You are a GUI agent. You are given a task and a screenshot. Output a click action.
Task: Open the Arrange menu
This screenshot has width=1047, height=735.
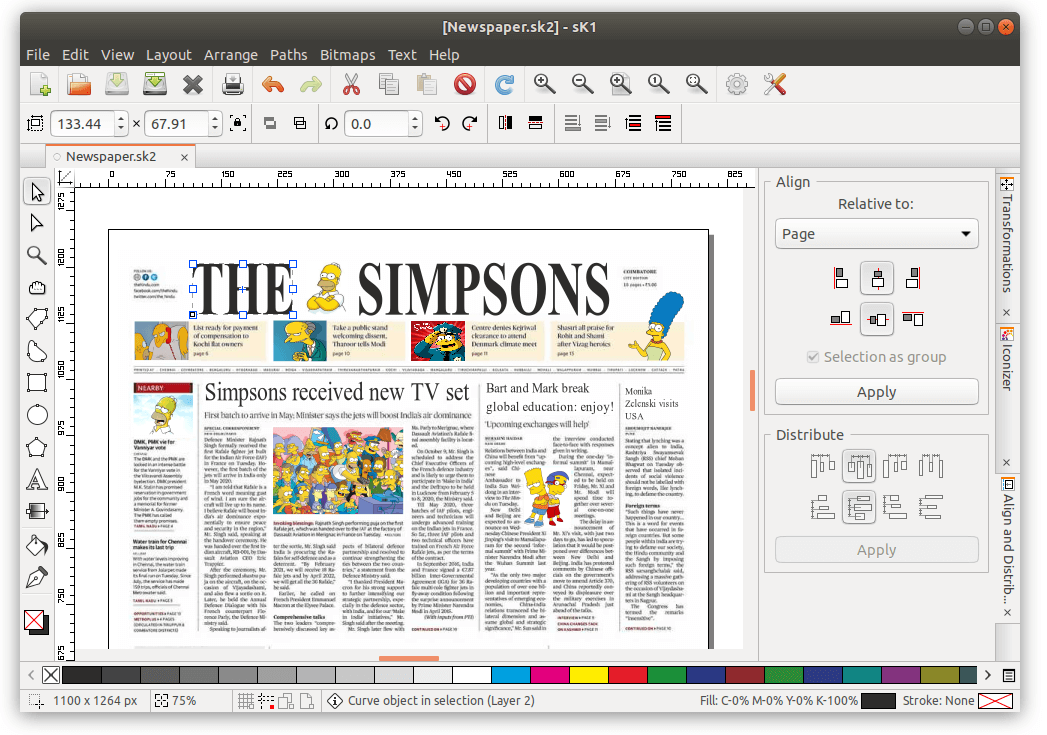[230, 55]
